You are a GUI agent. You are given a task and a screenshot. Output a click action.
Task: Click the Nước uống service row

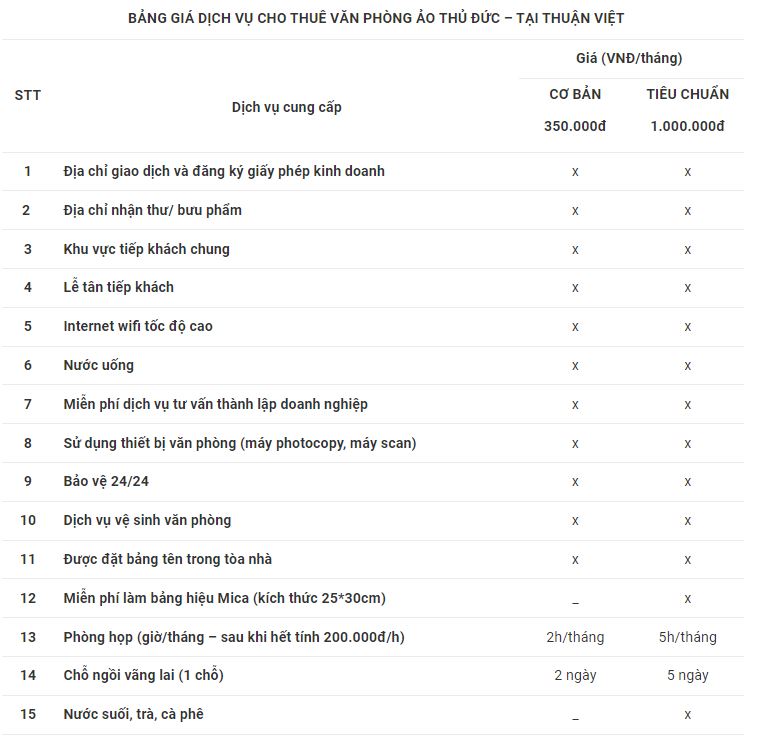[373, 366]
